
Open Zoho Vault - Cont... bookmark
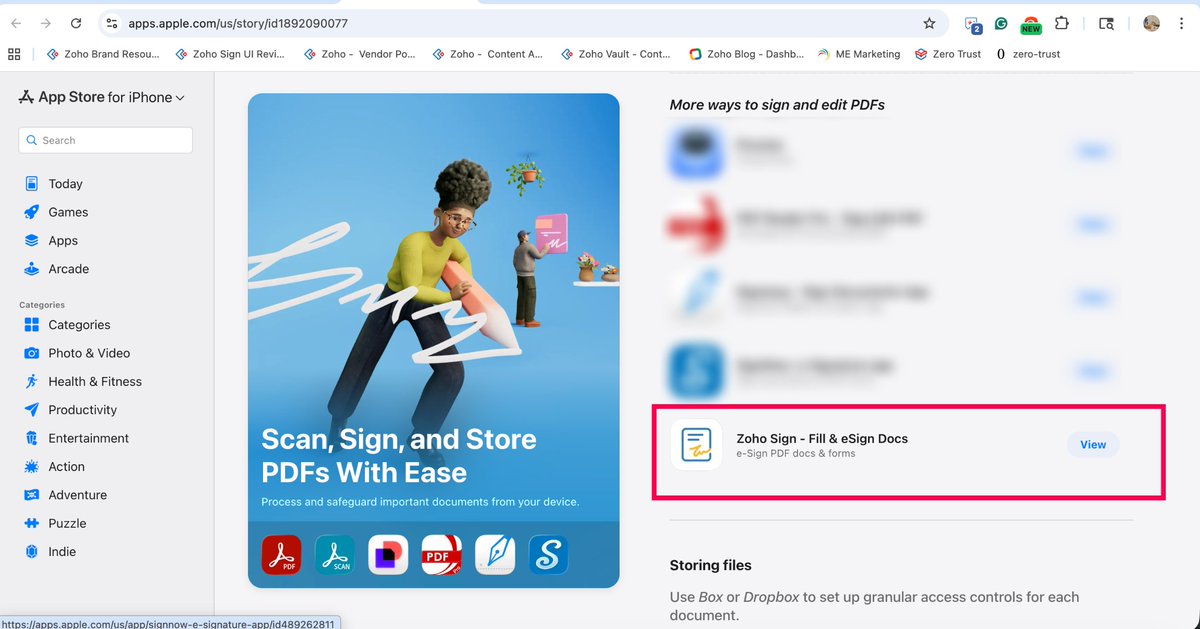[x=616, y=54]
